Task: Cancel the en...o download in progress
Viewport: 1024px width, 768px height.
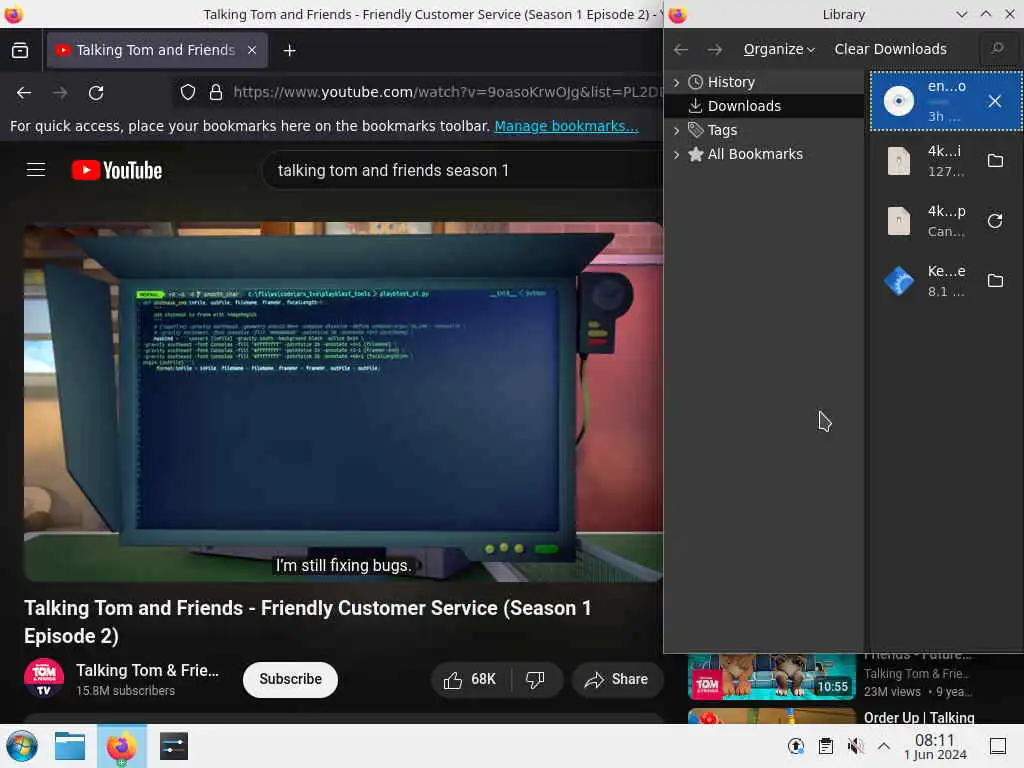Action: coord(995,101)
